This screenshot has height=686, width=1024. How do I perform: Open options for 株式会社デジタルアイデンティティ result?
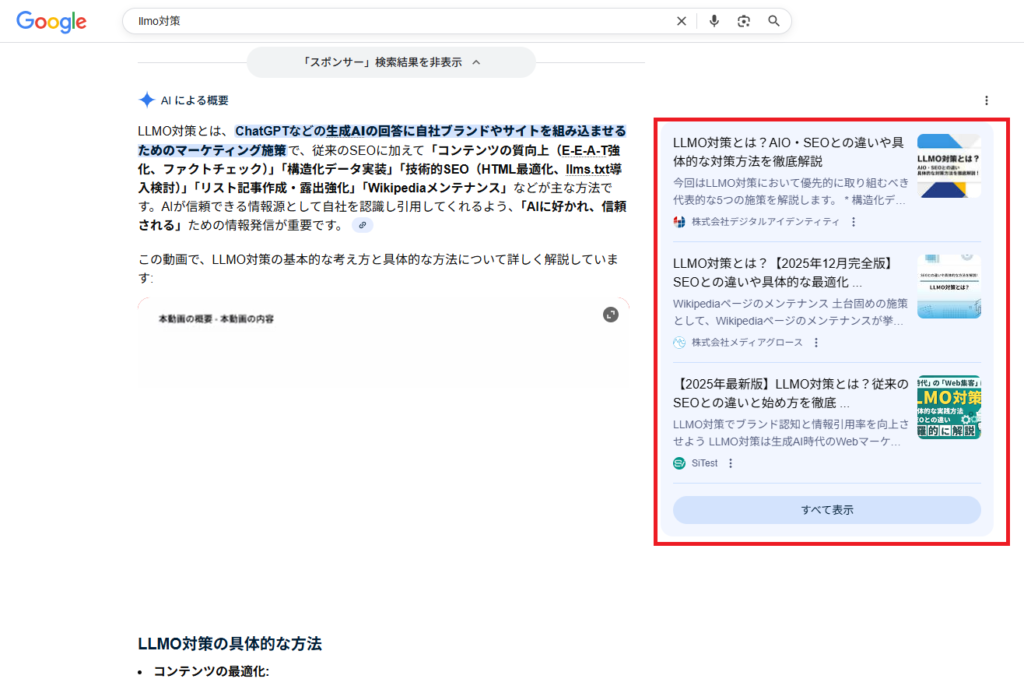(853, 222)
